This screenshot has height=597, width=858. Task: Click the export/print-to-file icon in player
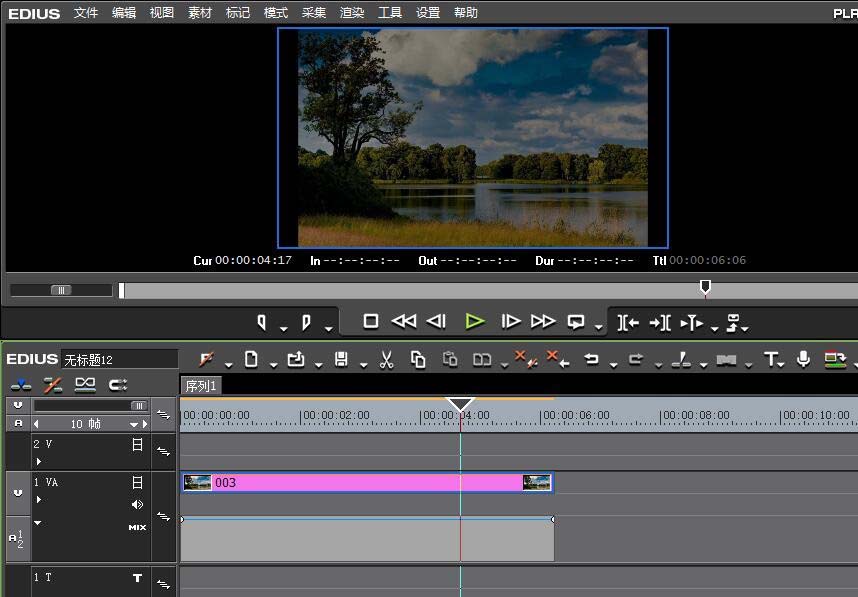pyautogui.click(x=733, y=323)
